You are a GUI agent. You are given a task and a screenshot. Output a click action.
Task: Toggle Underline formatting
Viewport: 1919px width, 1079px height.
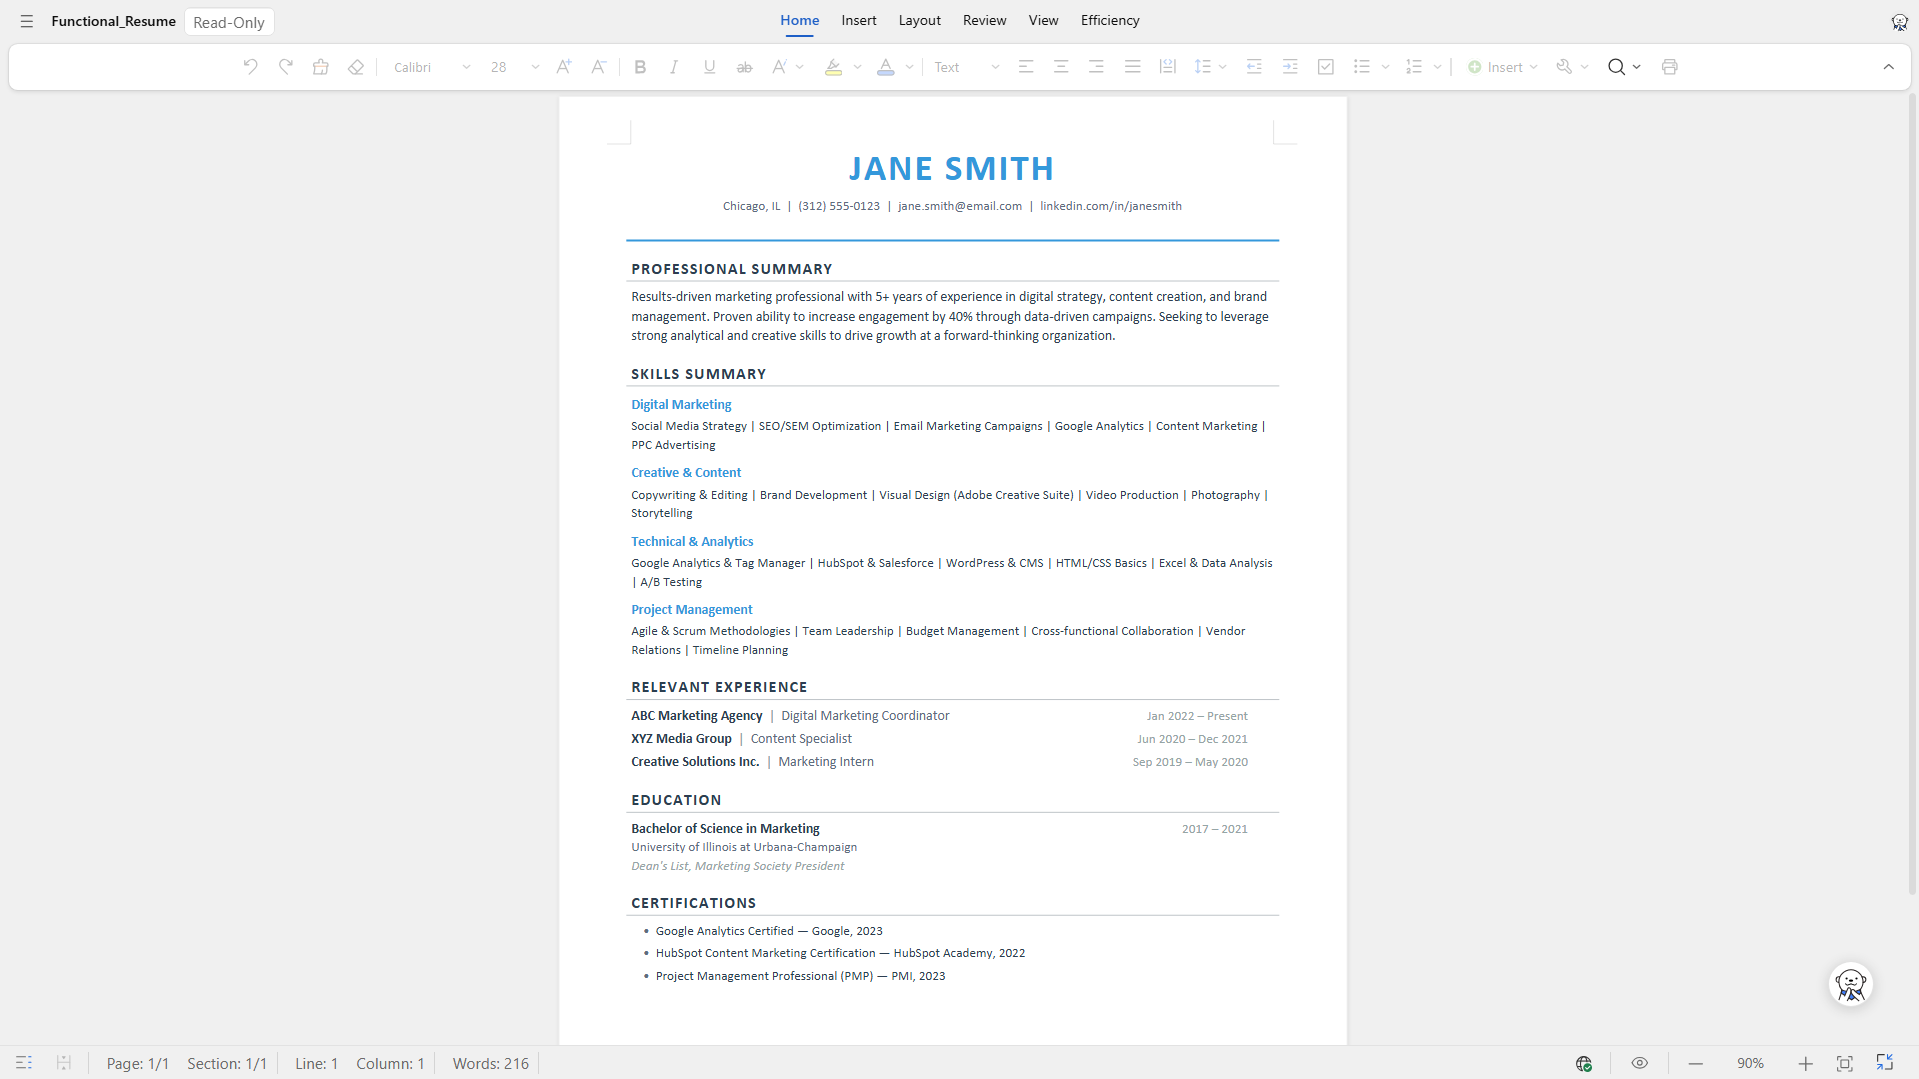(x=709, y=67)
